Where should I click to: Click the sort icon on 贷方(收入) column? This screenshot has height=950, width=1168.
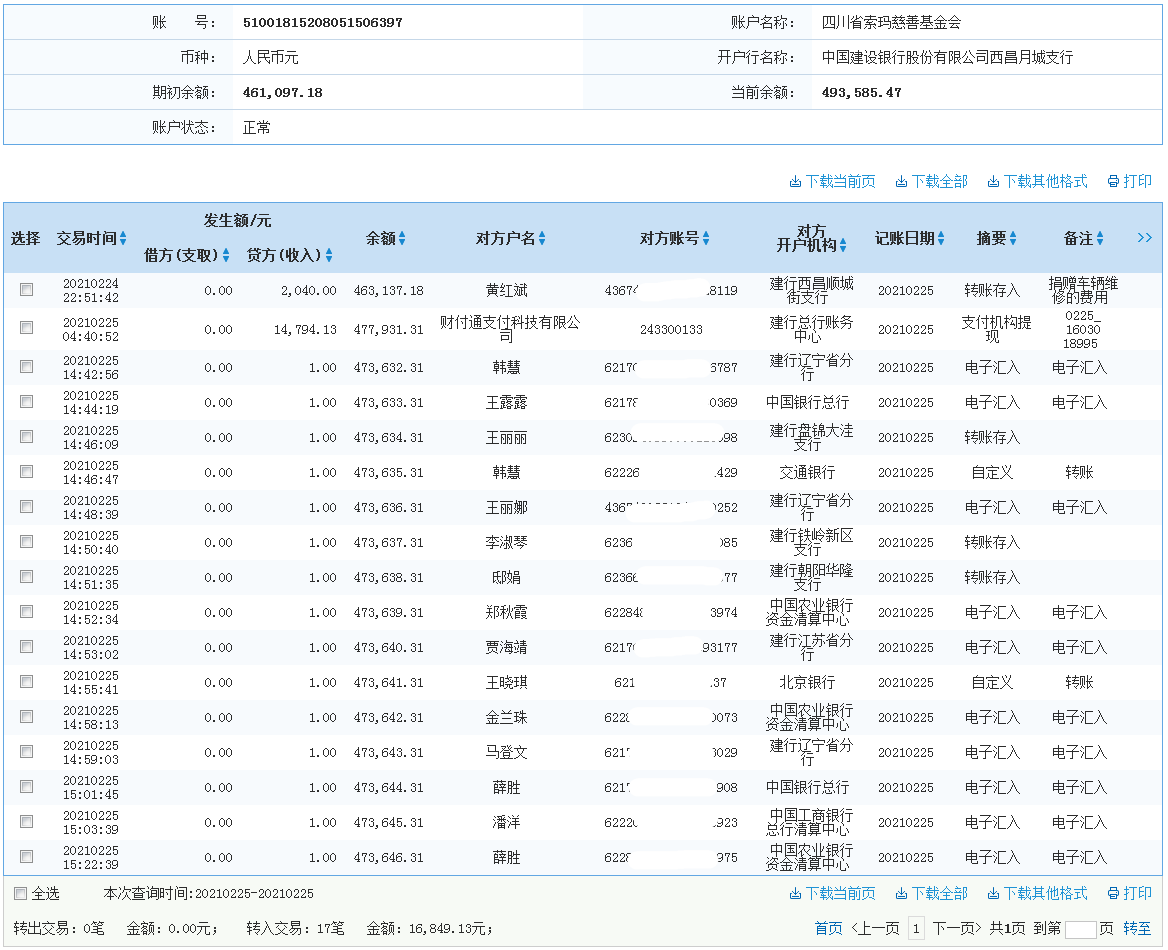(327, 254)
